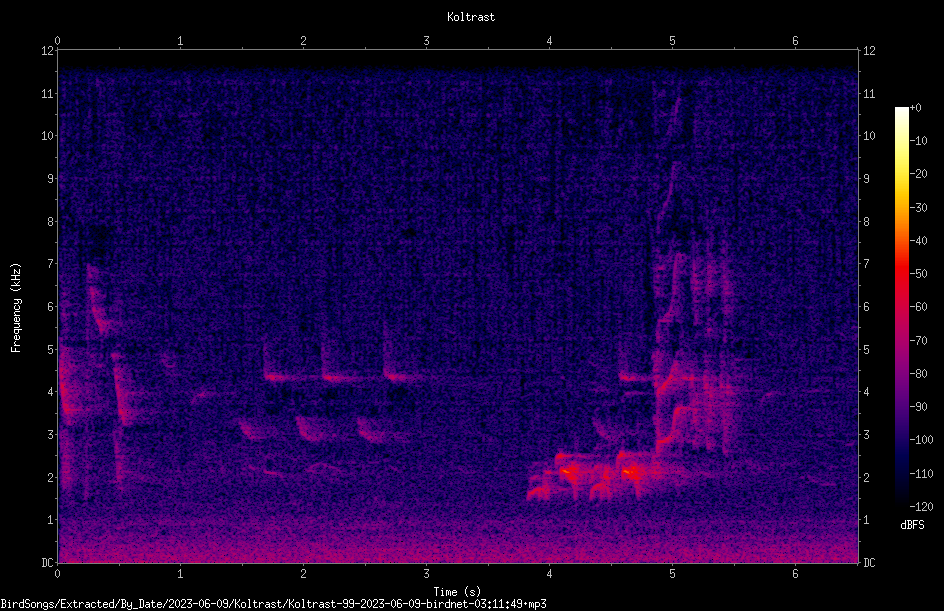
Task: Click the -100 label on the color scale
Action: (x=921, y=440)
